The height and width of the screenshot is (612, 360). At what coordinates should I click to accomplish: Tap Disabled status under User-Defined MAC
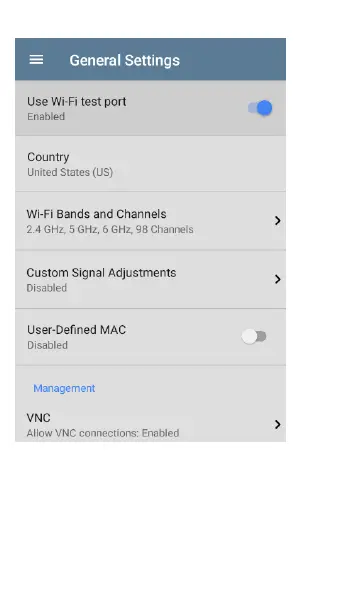coord(47,345)
